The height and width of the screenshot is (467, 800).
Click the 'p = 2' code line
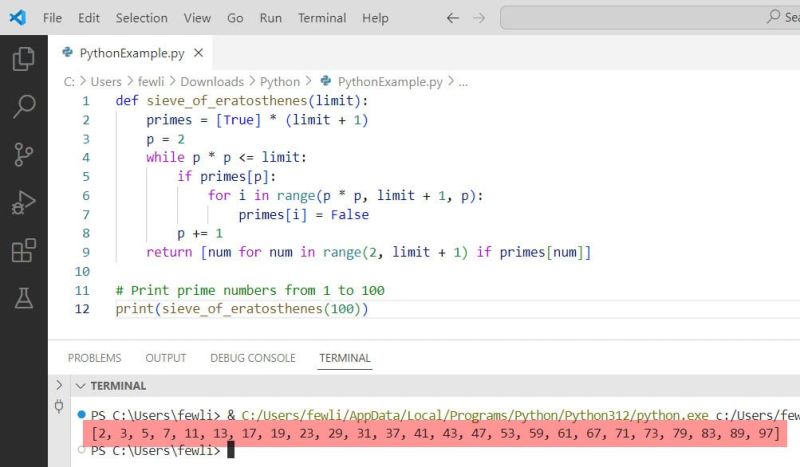click(165, 139)
